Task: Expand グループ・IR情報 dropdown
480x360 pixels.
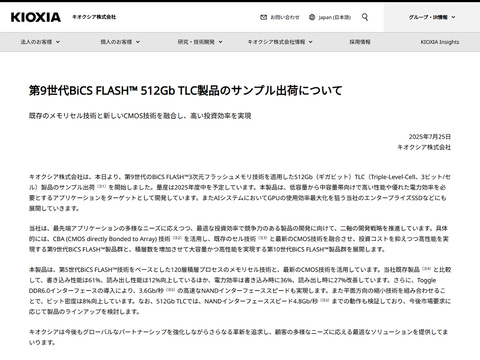Action: [432, 17]
